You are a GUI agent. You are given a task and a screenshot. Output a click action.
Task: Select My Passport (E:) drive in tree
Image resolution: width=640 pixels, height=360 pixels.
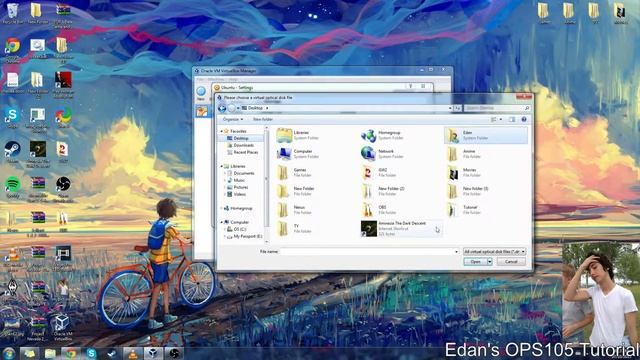click(x=247, y=236)
